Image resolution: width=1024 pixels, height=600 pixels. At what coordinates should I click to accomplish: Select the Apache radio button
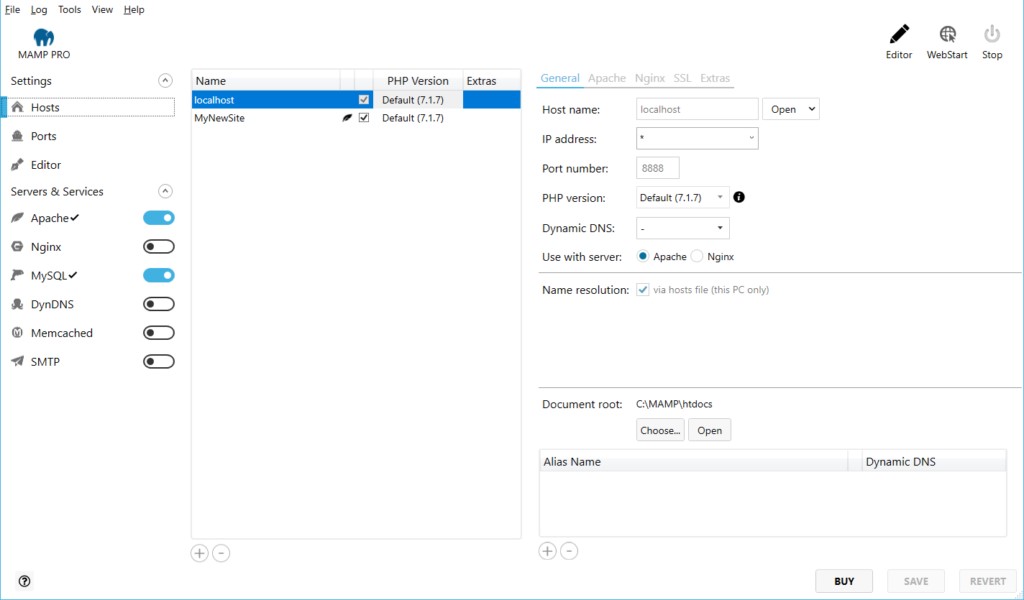643,257
